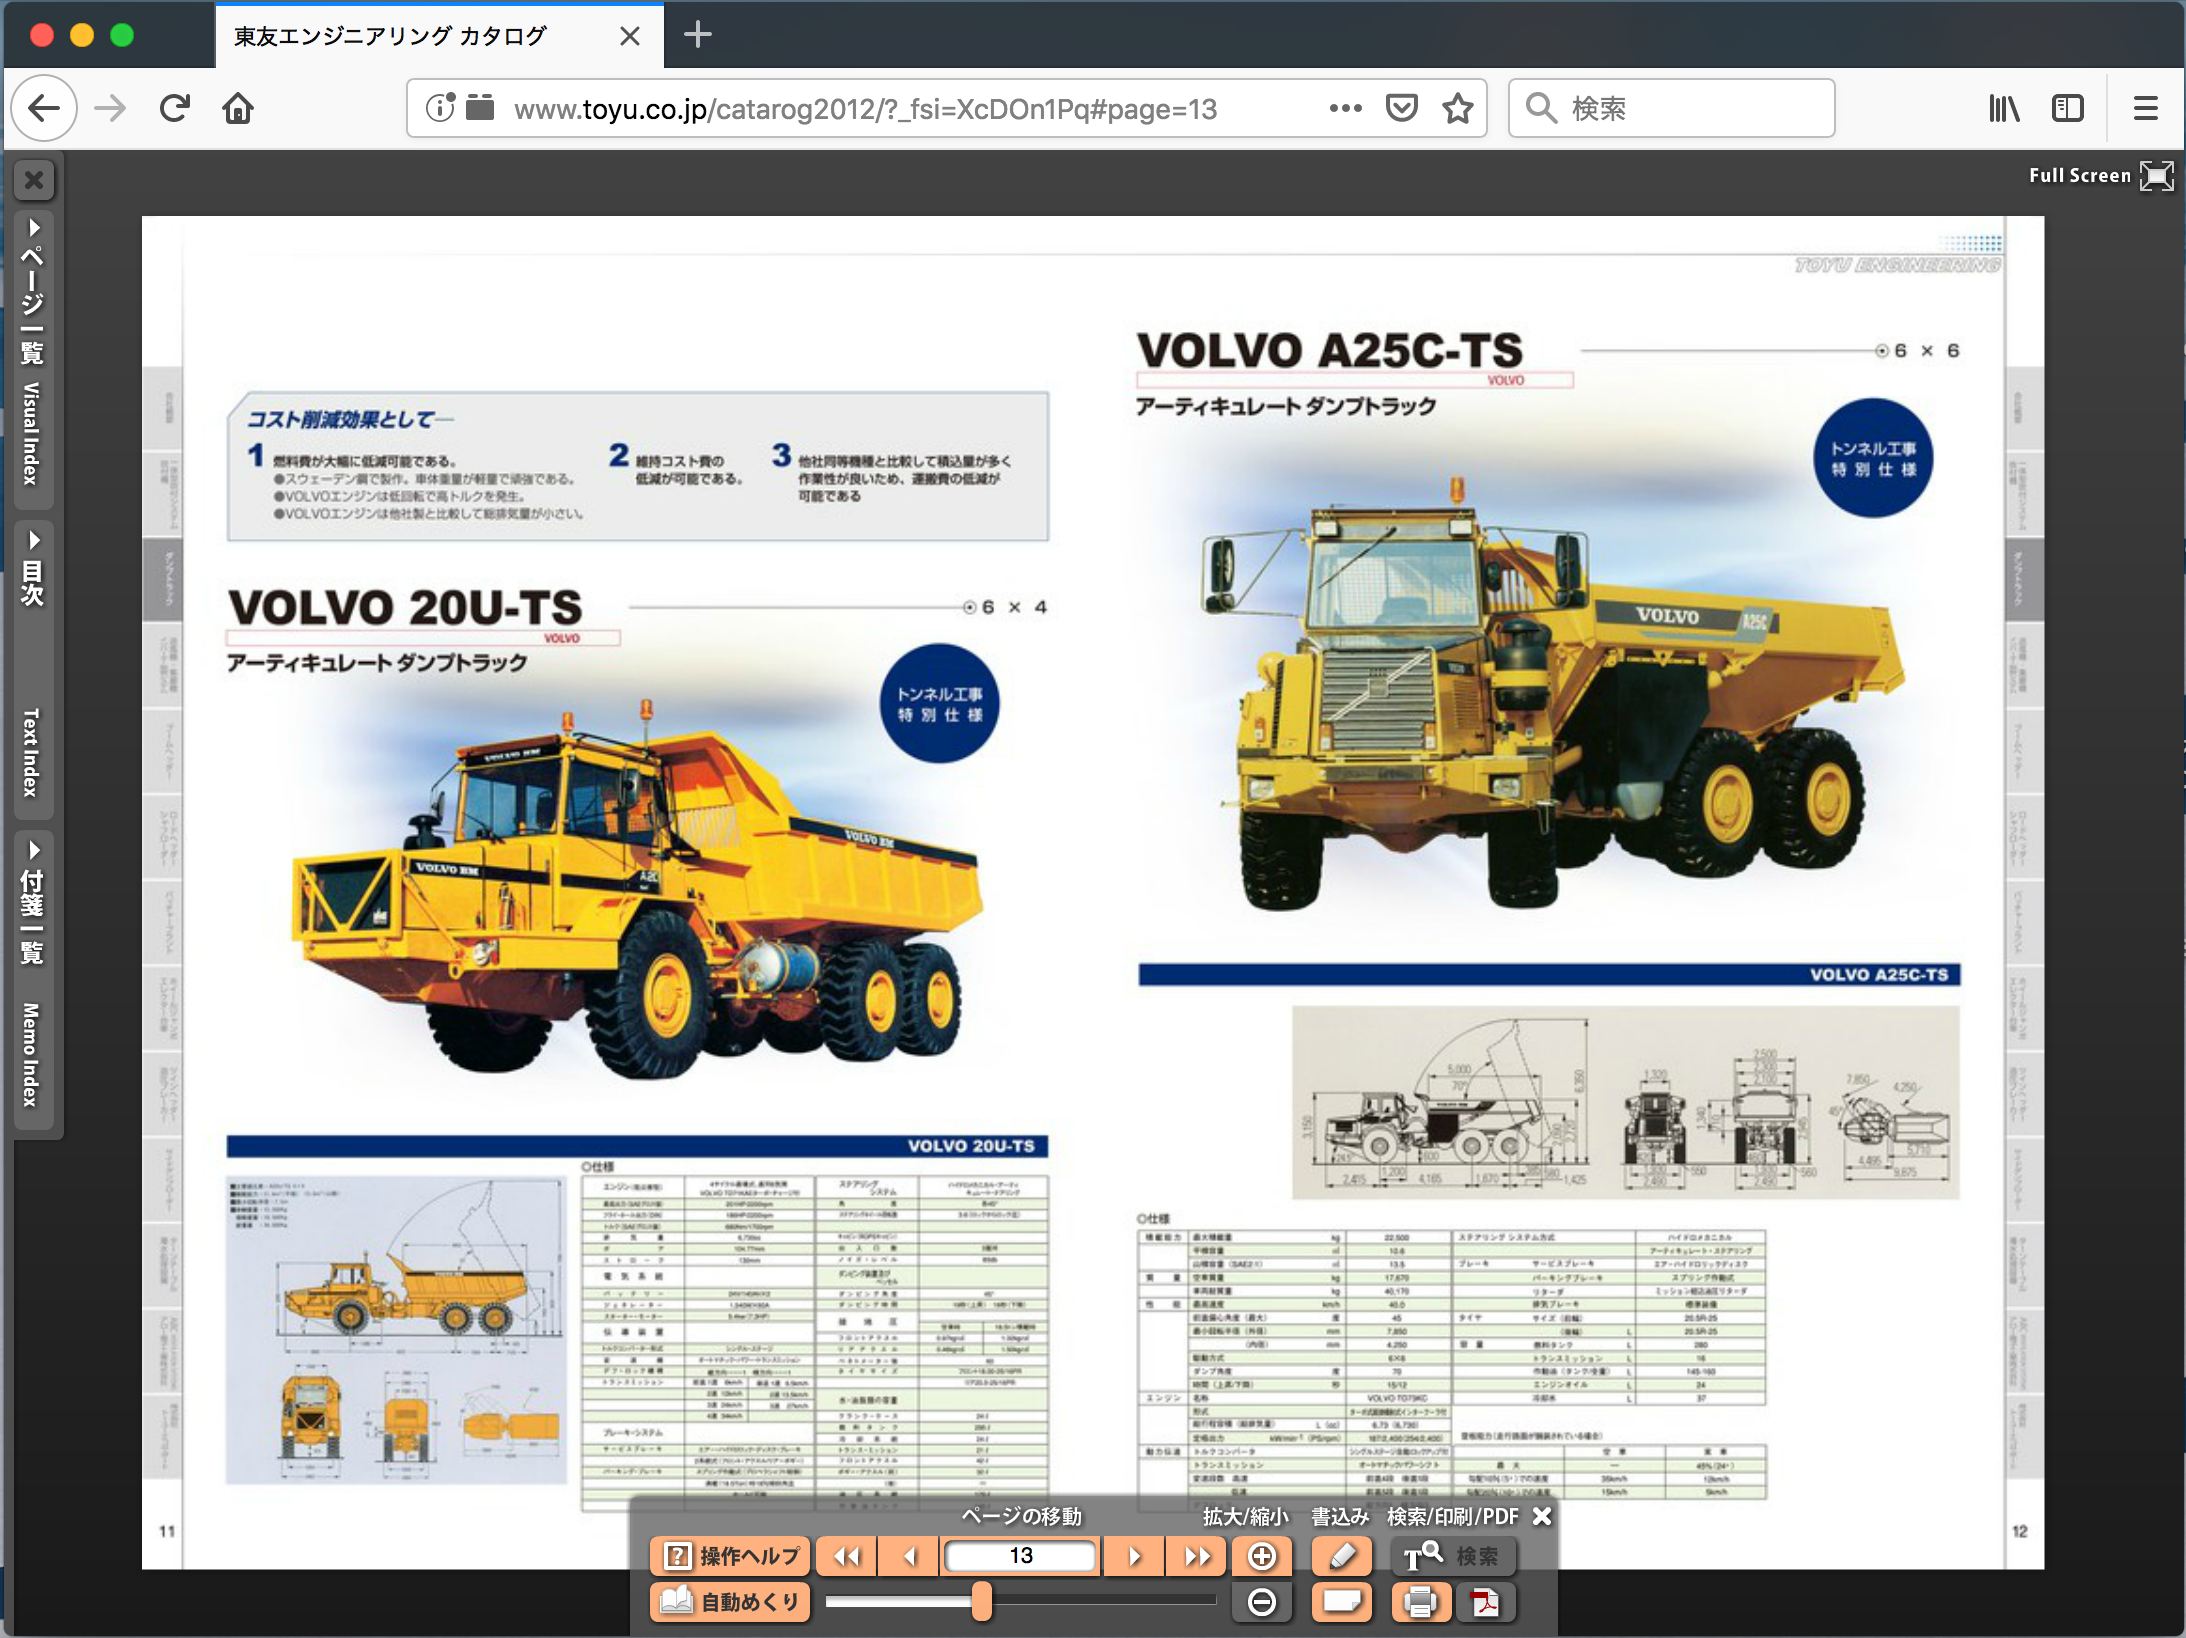
Task: Click the page slider handle
Action: [982, 1601]
